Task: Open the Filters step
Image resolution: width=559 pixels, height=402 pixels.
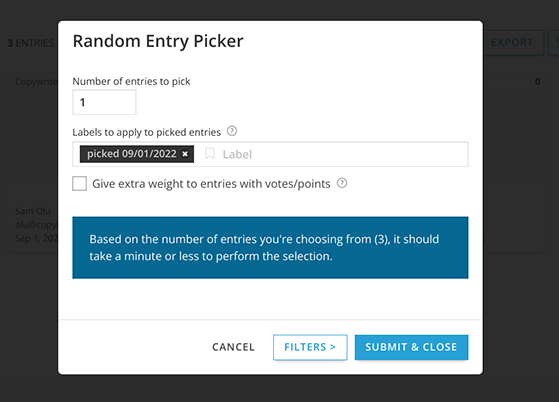Action: [310, 347]
